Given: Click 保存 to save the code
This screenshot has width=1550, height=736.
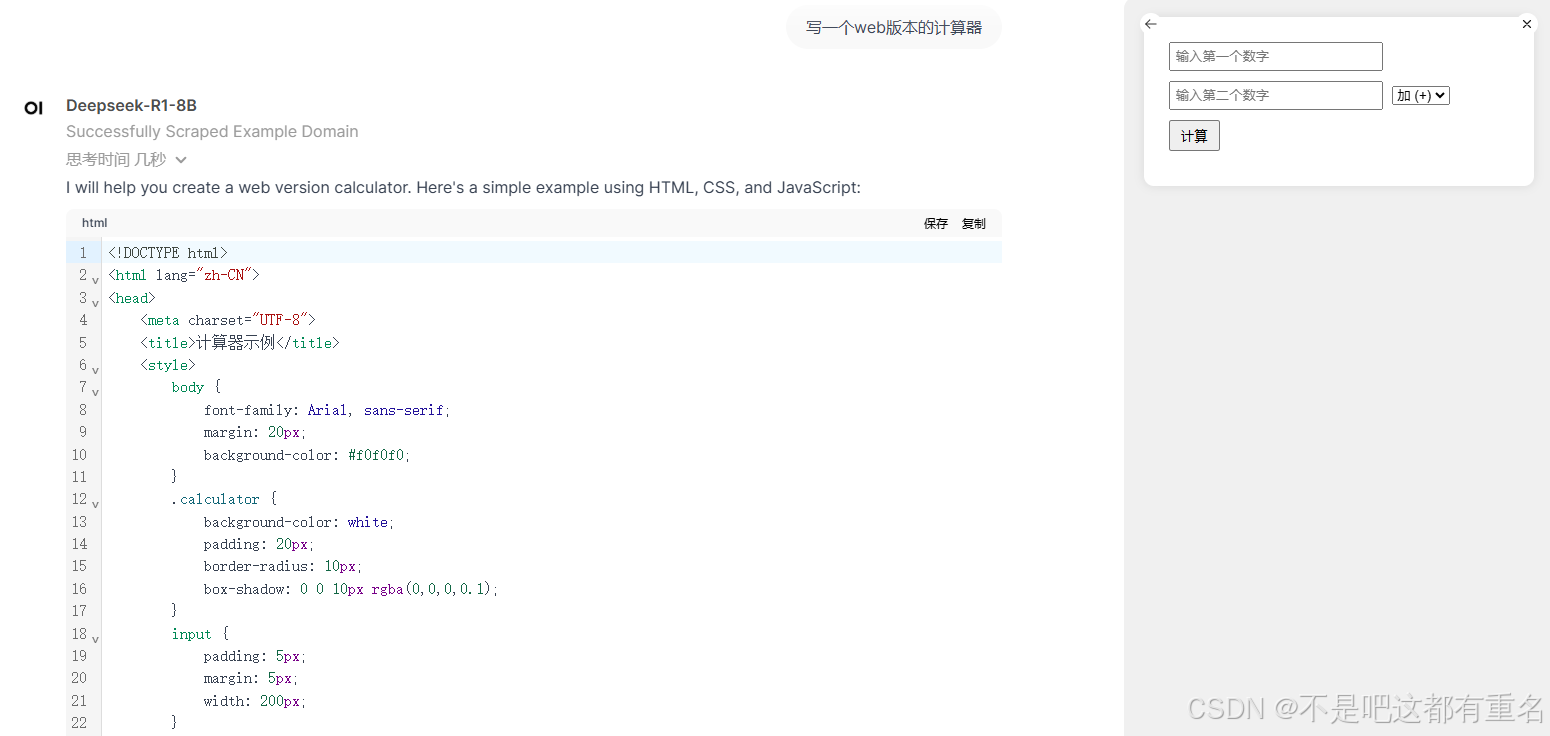Looking at the screenshot, I should pyautogui.click(x=936, y=224).
